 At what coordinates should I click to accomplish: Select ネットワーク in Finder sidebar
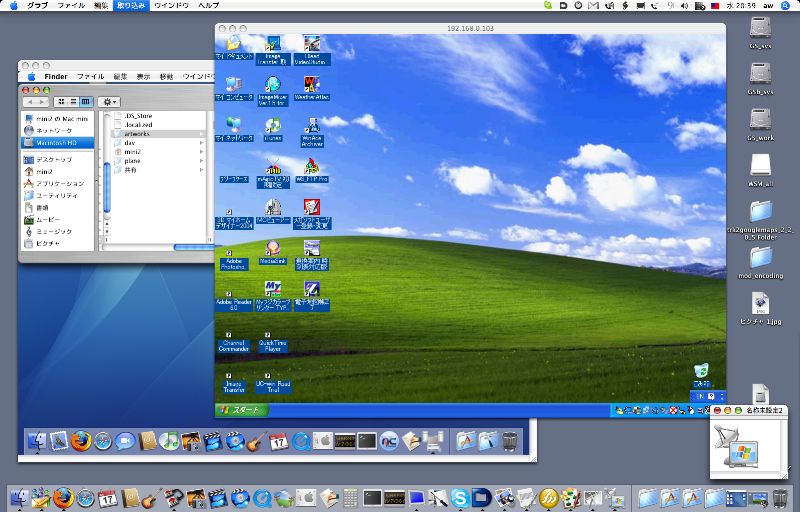[x=58, y=131]
